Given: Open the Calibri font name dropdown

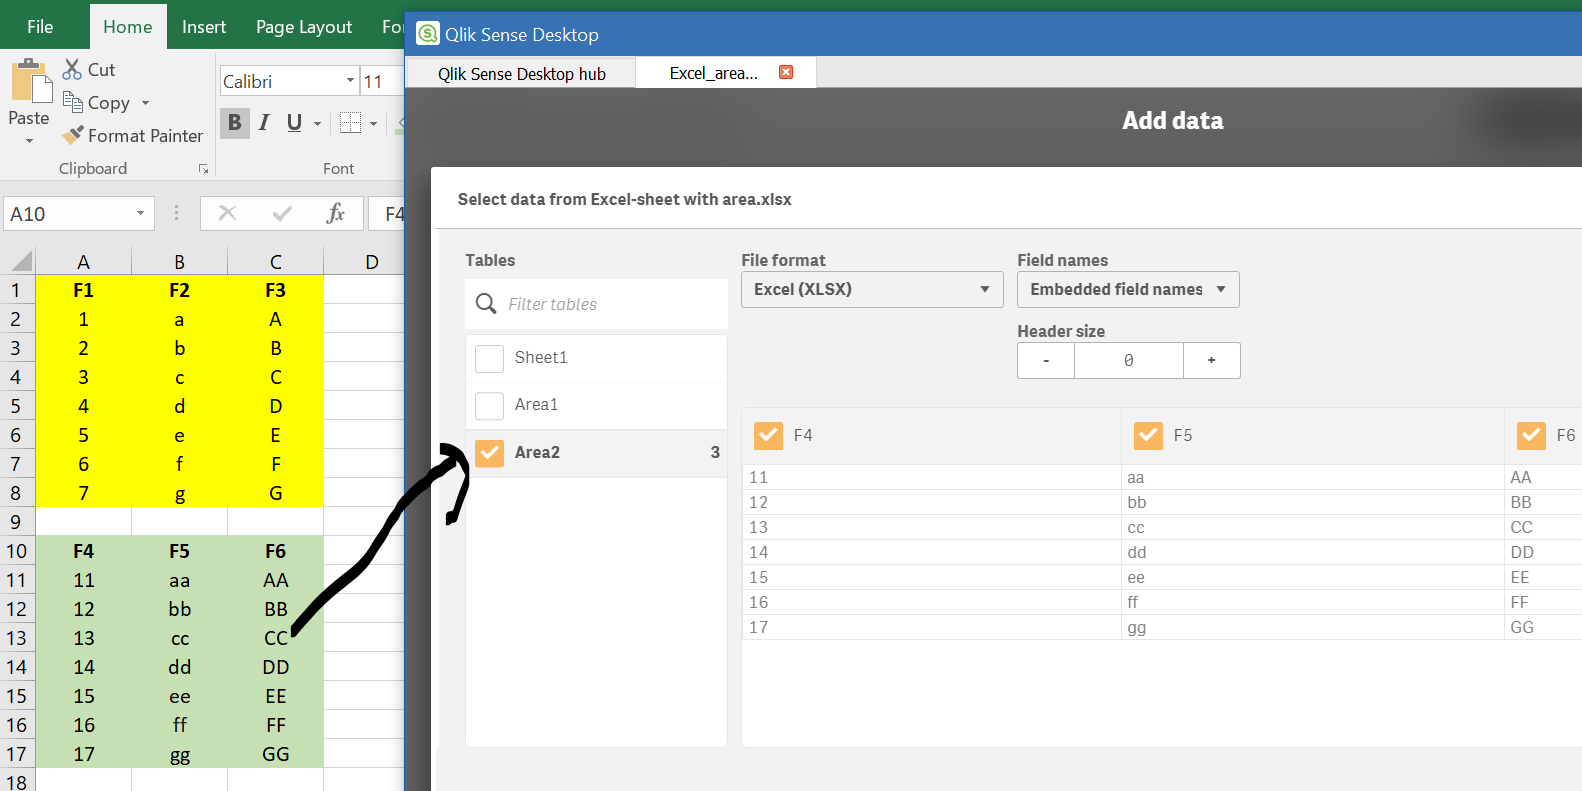Looking at the screenshot, I should [350, 81].
